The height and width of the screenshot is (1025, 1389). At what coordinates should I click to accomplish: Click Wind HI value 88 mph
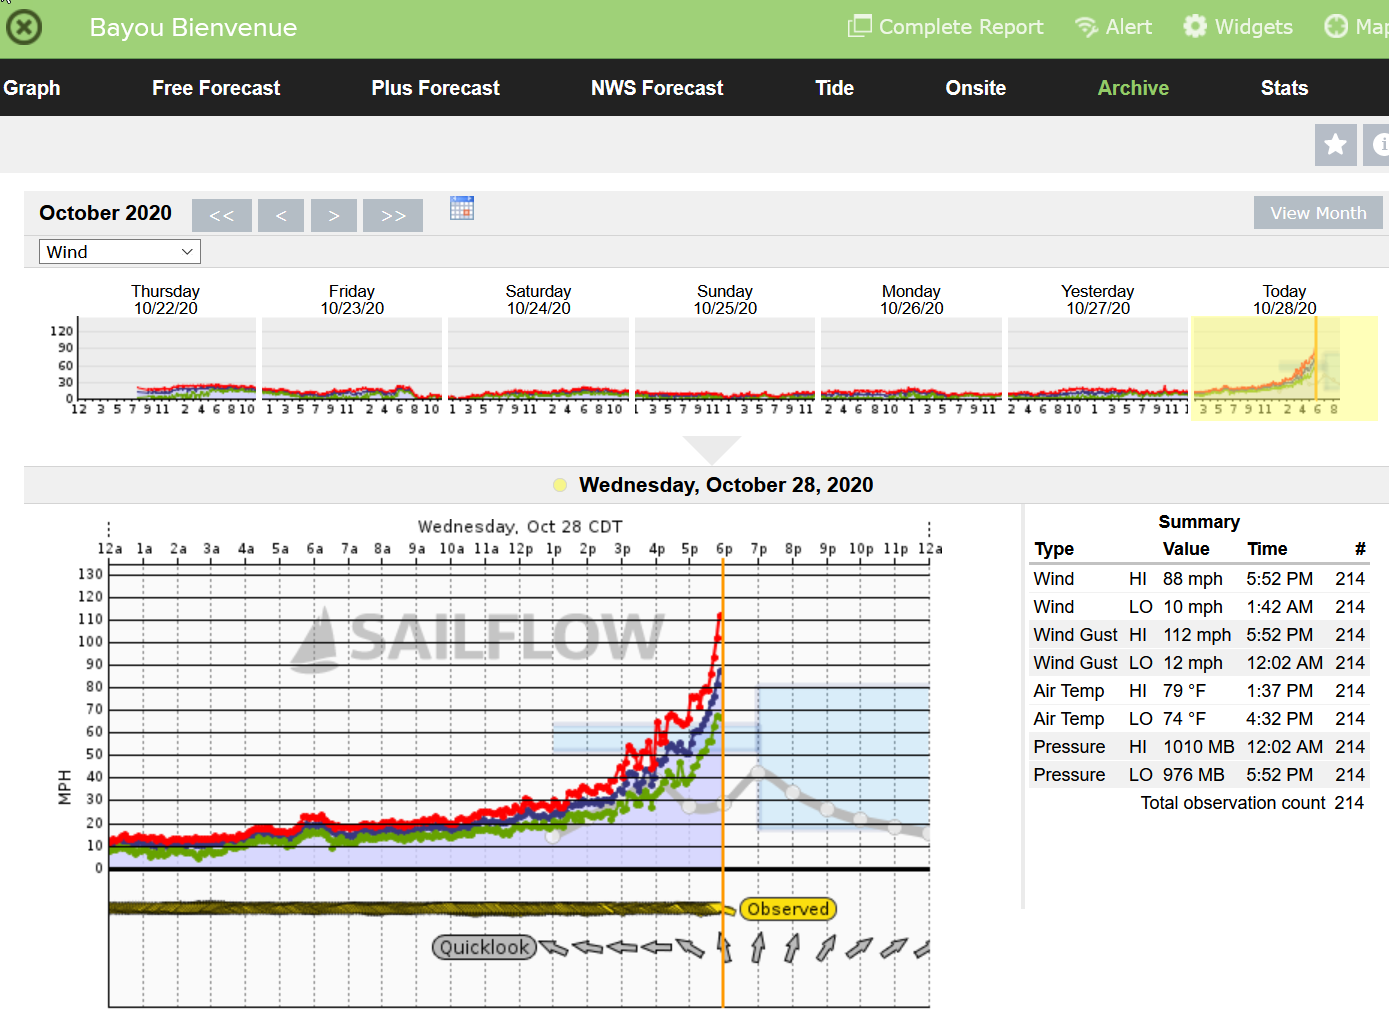1192,579
